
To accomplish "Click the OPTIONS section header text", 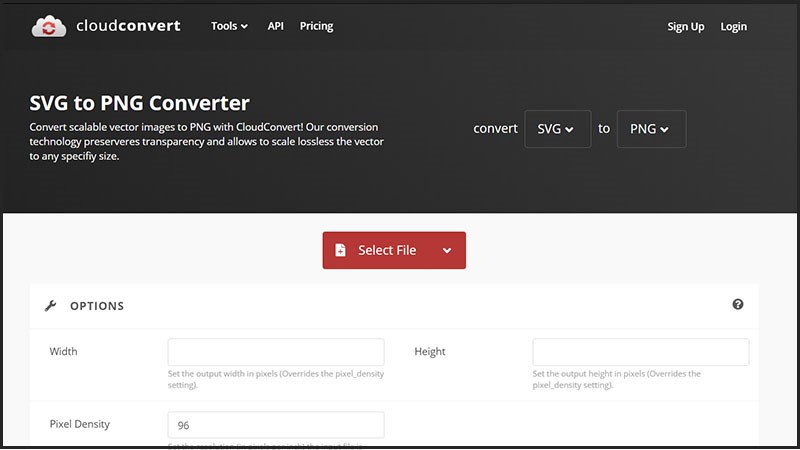I will click(x=97, y=306).
